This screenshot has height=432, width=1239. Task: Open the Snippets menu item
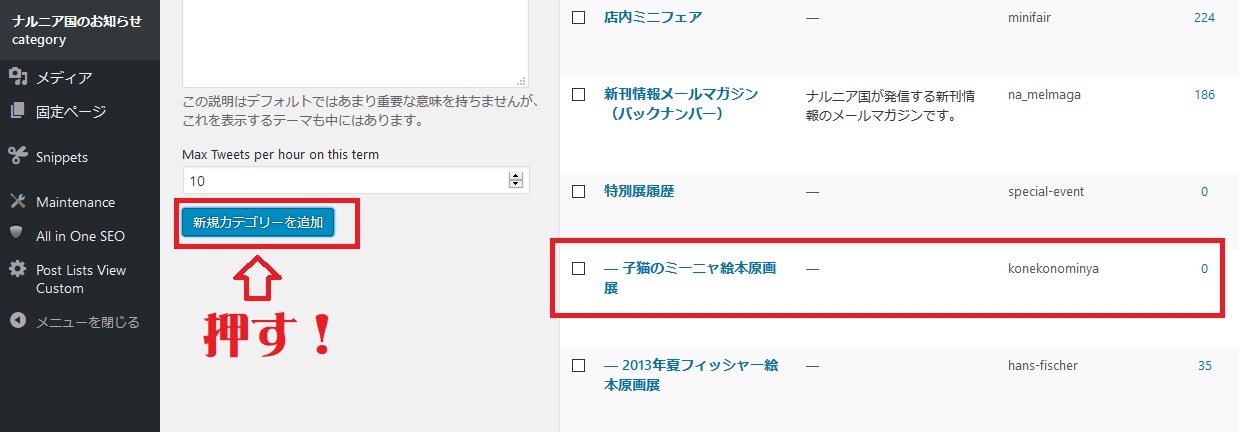[x=62, y=157]
